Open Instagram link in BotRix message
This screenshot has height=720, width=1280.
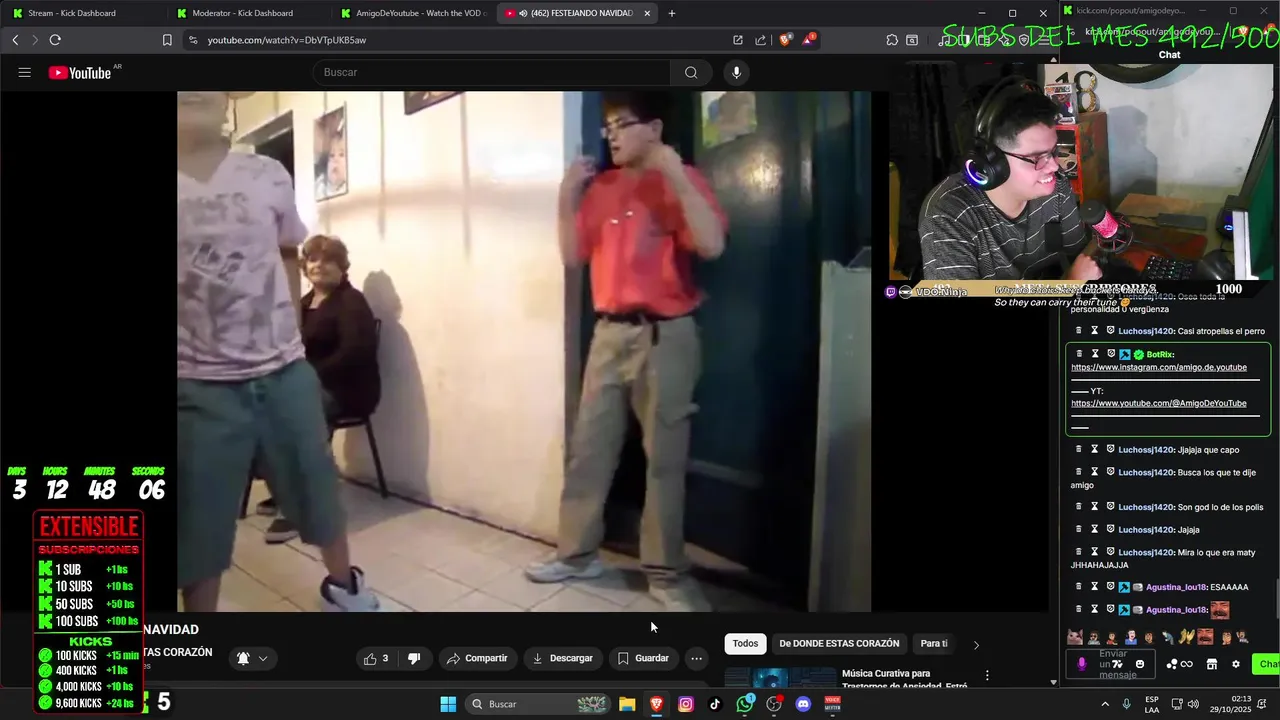click(1159, 367)
